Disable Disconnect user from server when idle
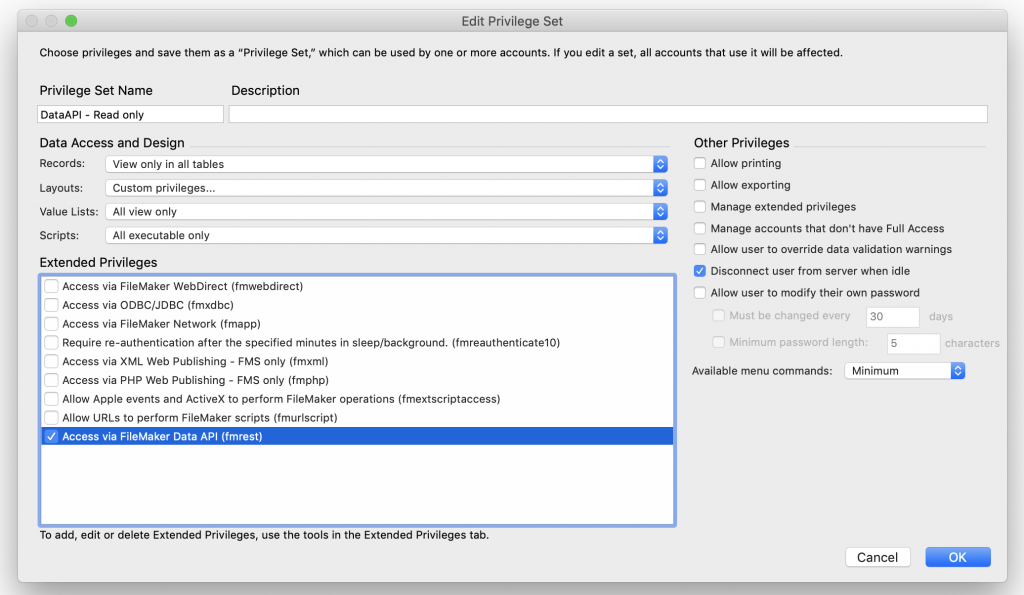Screen dimensions: 1024x595 pyautogui.click(x=699, y=270)
